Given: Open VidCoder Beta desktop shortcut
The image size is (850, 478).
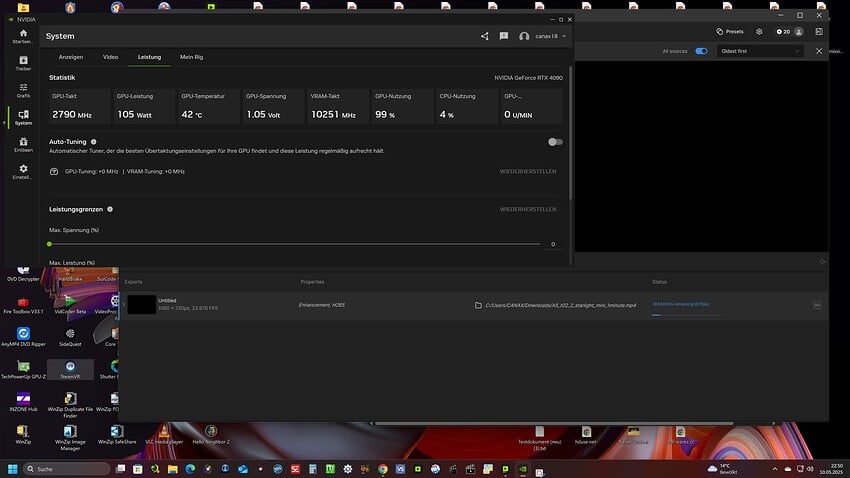Looking at the screenshot, I should (x=70, y=304).
